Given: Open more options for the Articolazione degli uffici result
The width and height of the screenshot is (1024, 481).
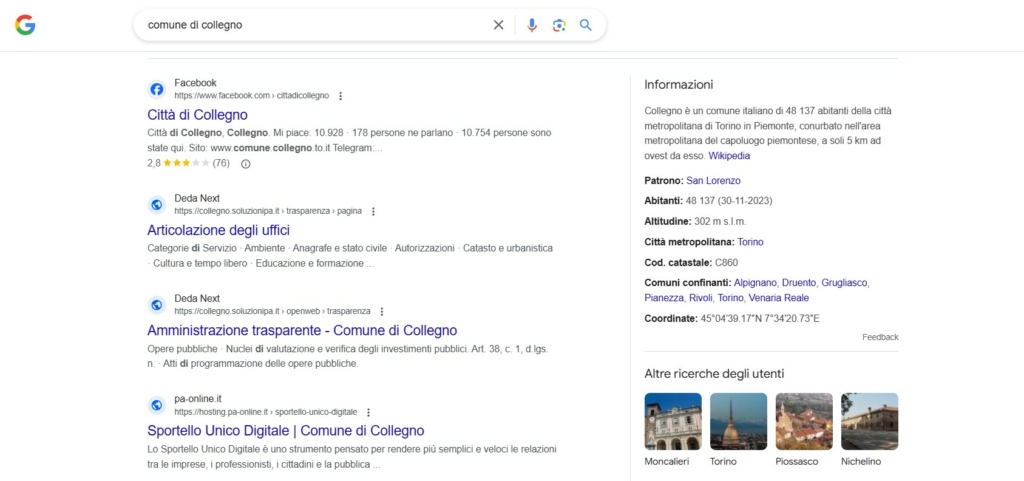Looking at the screenshot, I should 373,211.
